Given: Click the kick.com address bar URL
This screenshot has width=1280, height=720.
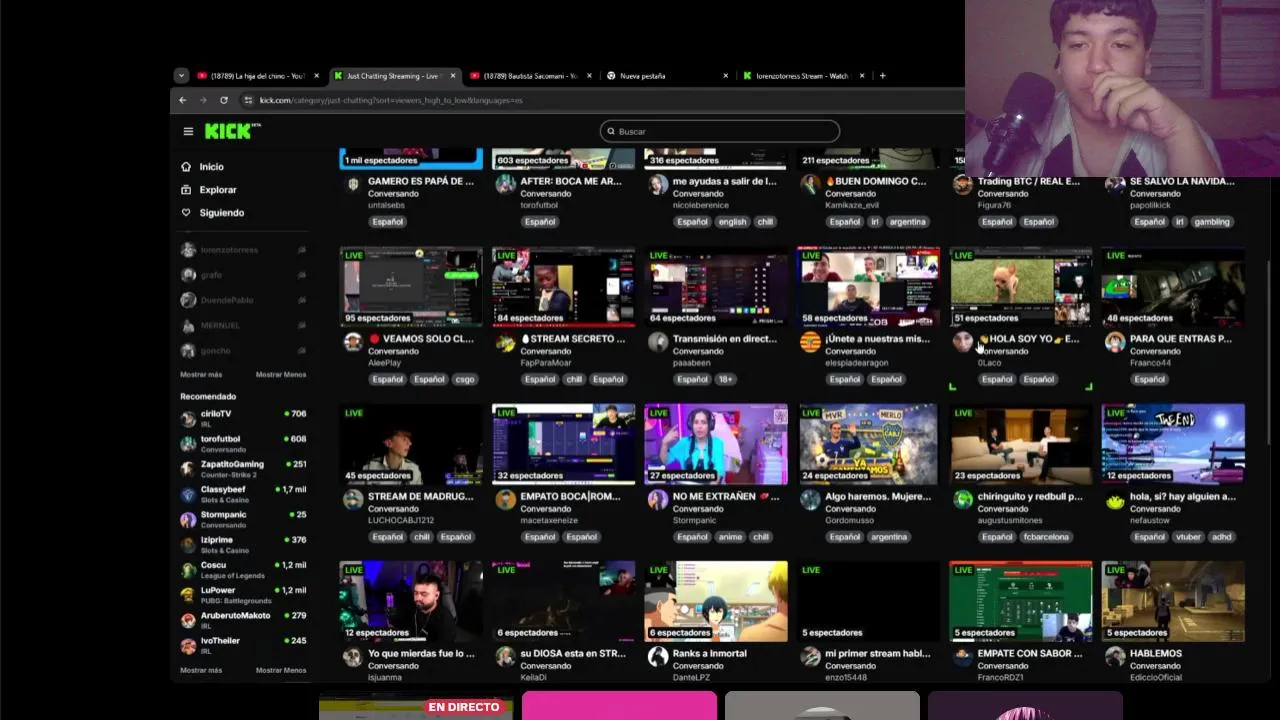Looking at the screenshot, I should pos(391,100).
